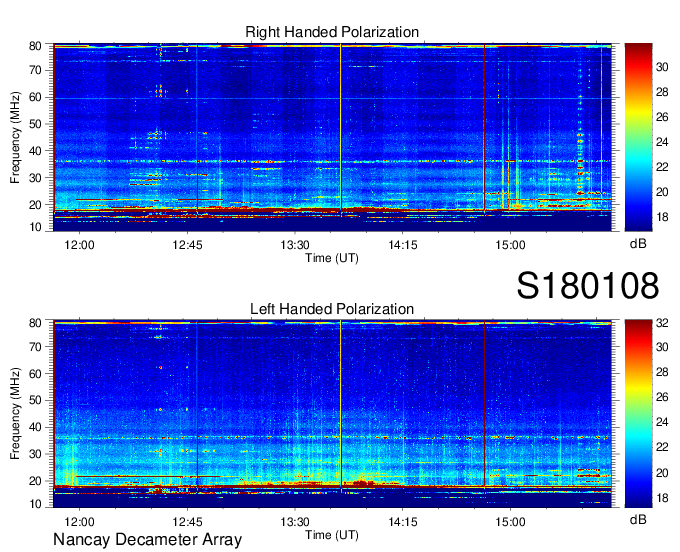The image size is (680, 552).
Task: Click the Left Handed Polarization spectrogram
Action: point(332,414)
